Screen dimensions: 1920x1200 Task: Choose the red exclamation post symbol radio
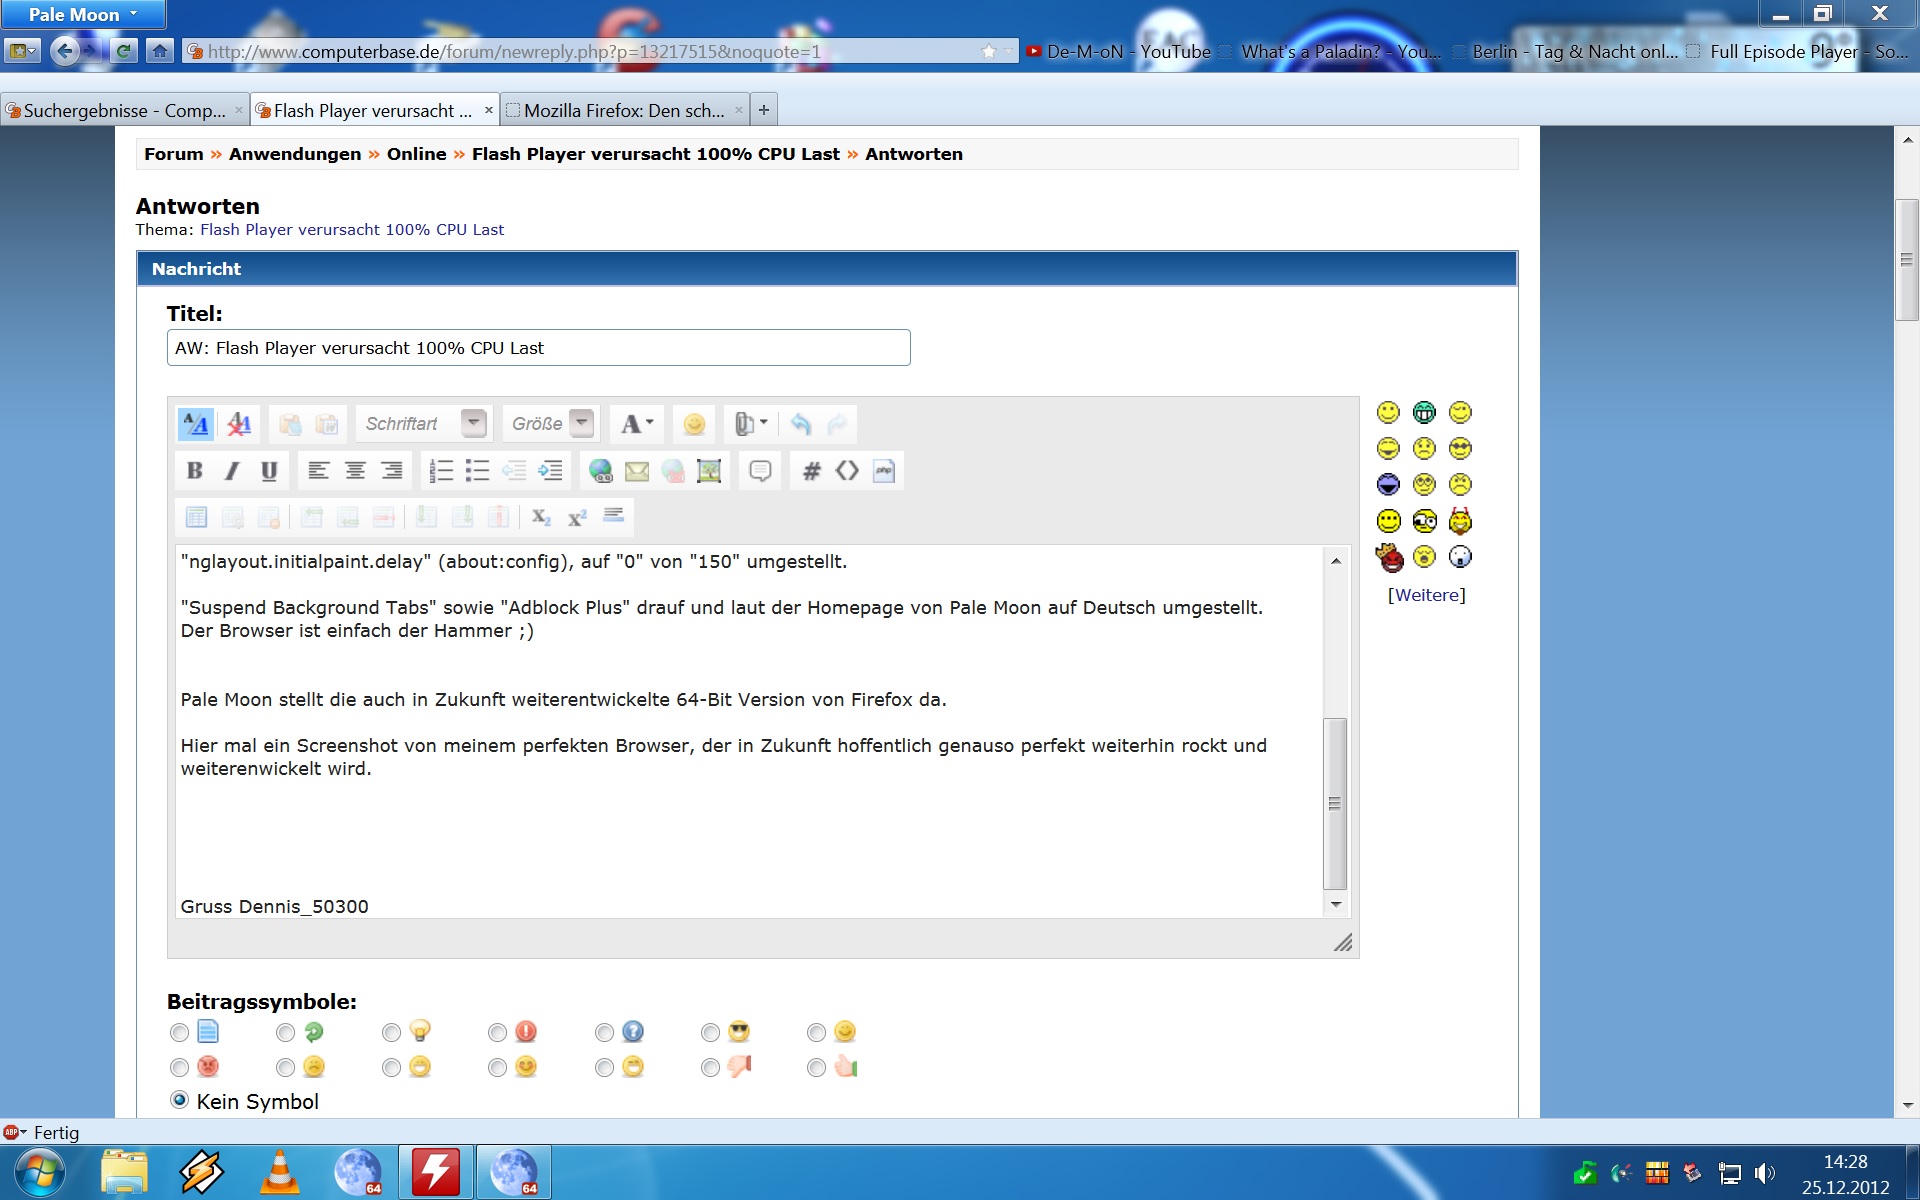497,1032
